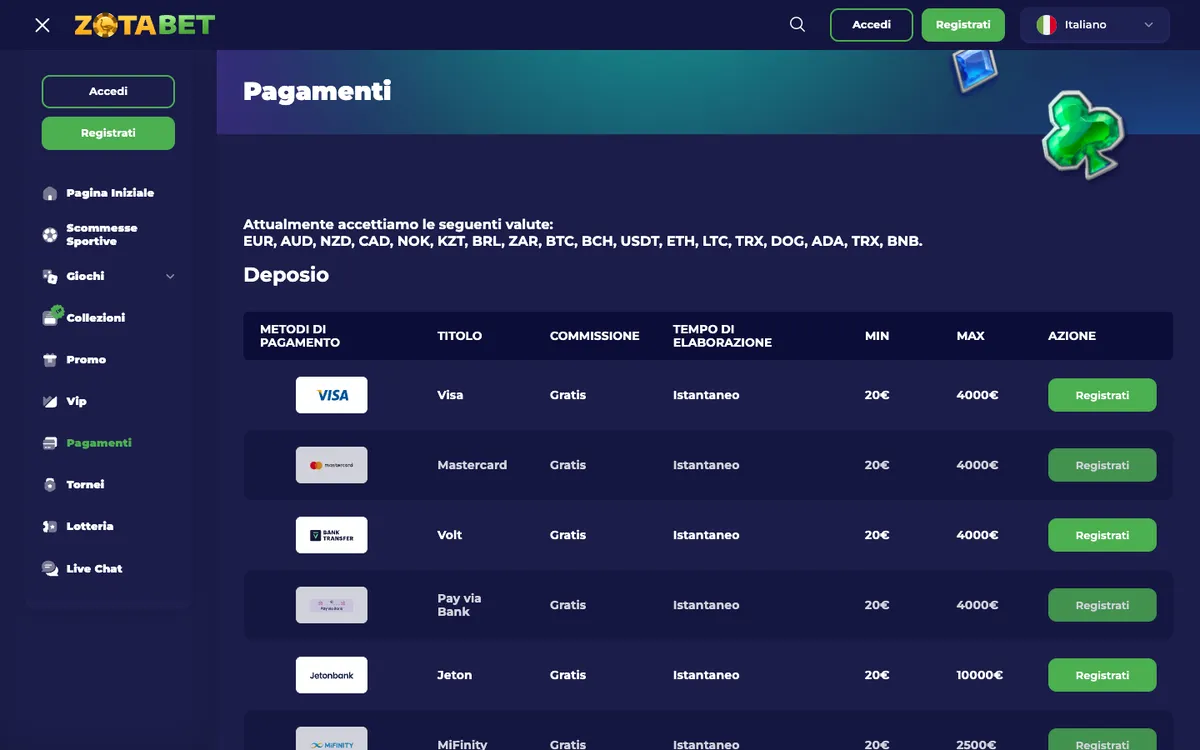Screen dimensions: 1200x750
Task: Close the sidebar with the X icon
Action: [42, 25]
